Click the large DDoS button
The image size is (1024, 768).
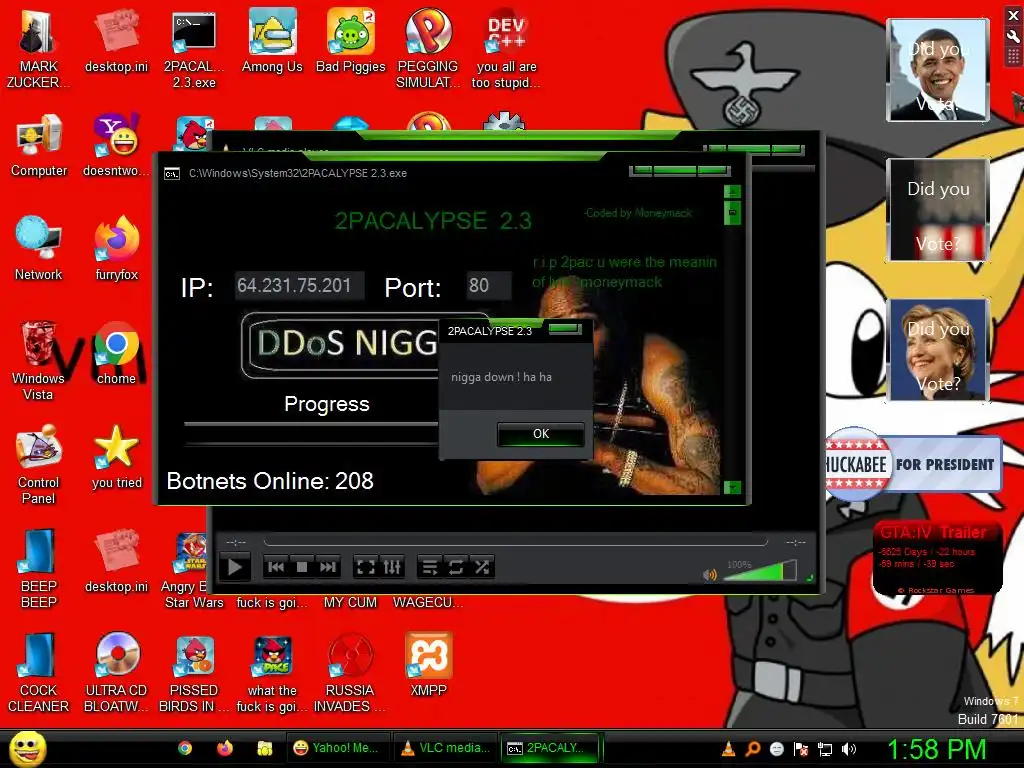pos(340,345)
